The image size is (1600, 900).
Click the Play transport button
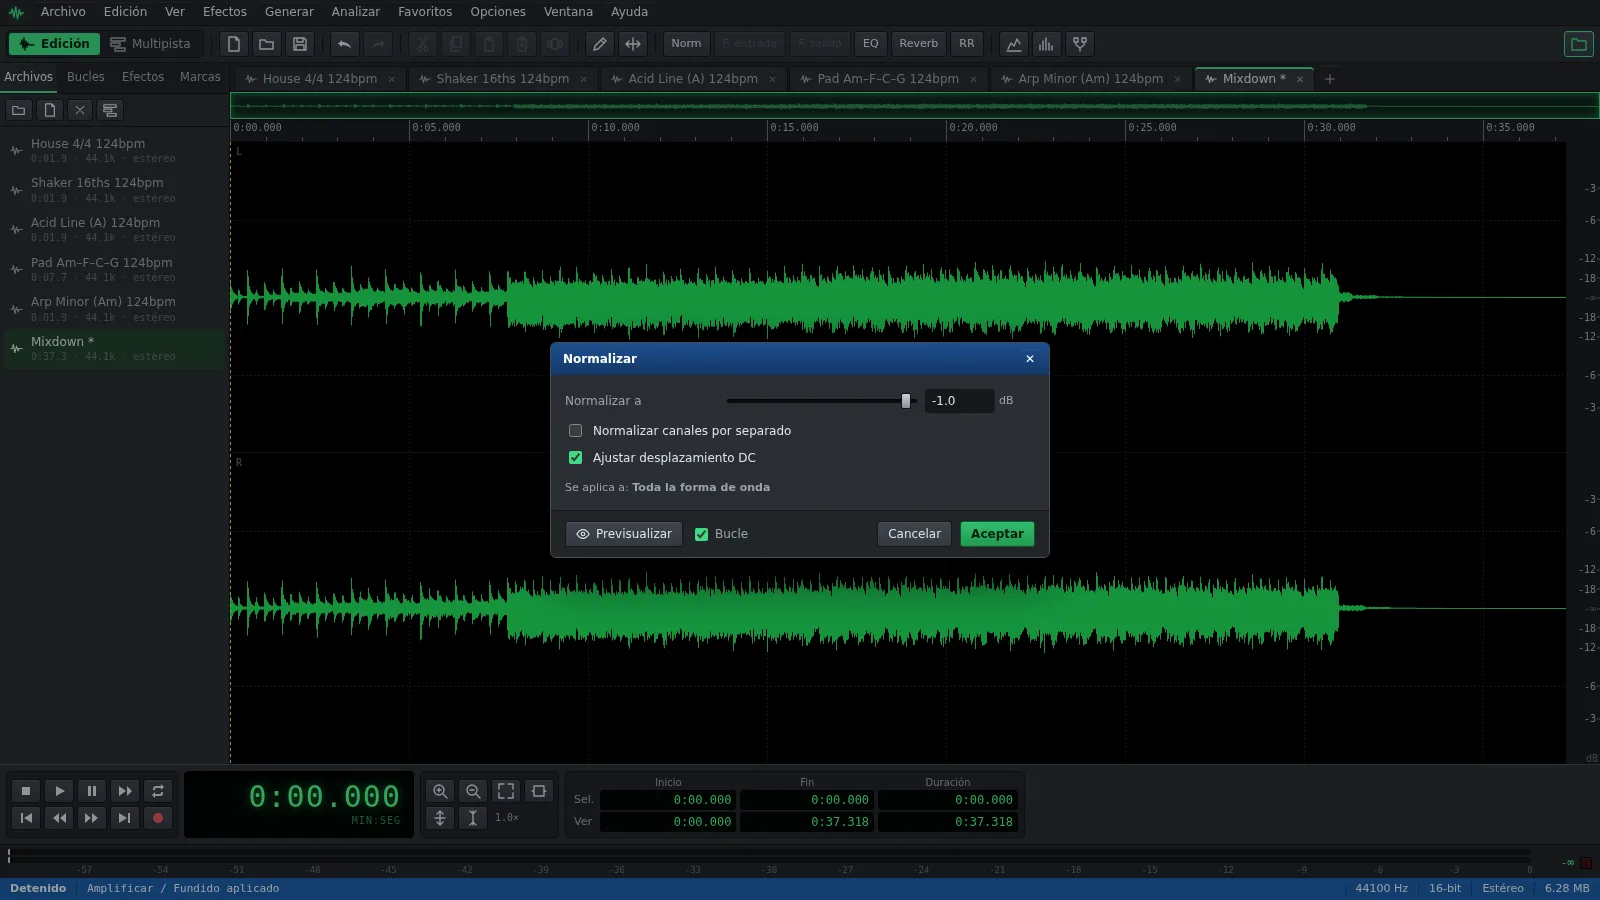coord(59,791)
